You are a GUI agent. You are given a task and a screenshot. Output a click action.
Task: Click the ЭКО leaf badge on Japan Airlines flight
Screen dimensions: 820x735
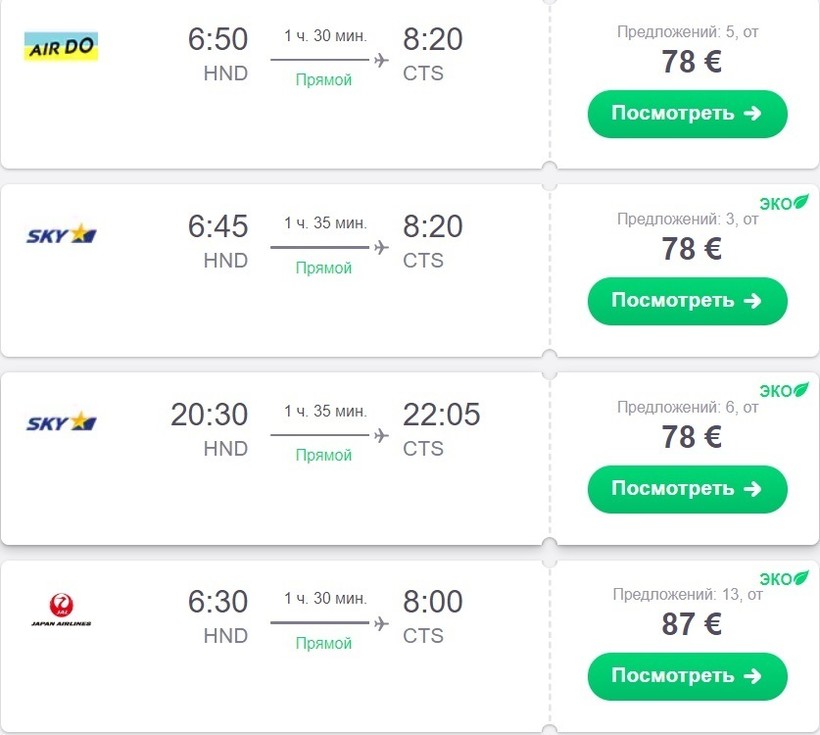point(785,578)
